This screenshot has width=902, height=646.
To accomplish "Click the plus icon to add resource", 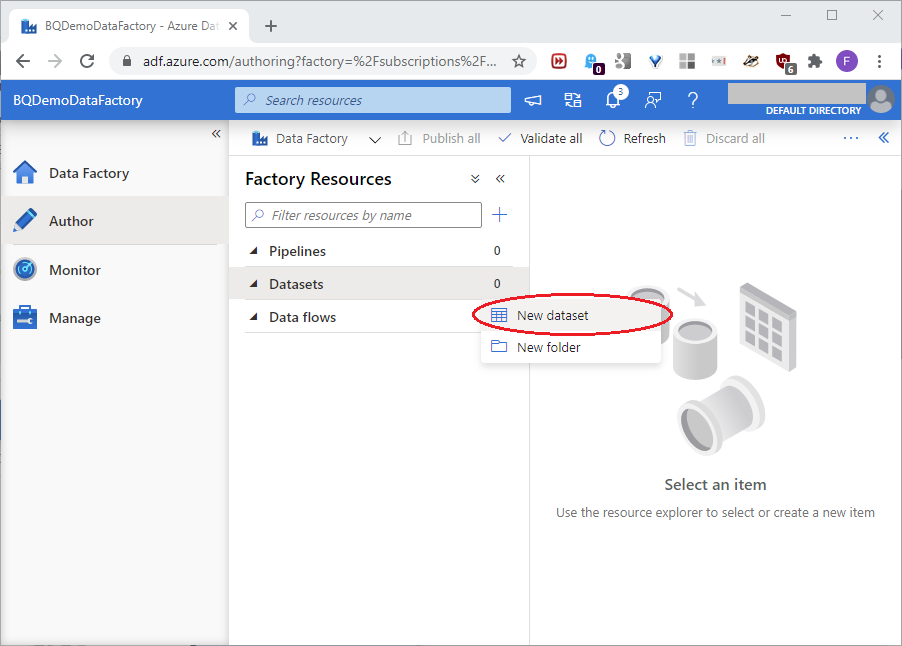I will click(x=500, y=215).
